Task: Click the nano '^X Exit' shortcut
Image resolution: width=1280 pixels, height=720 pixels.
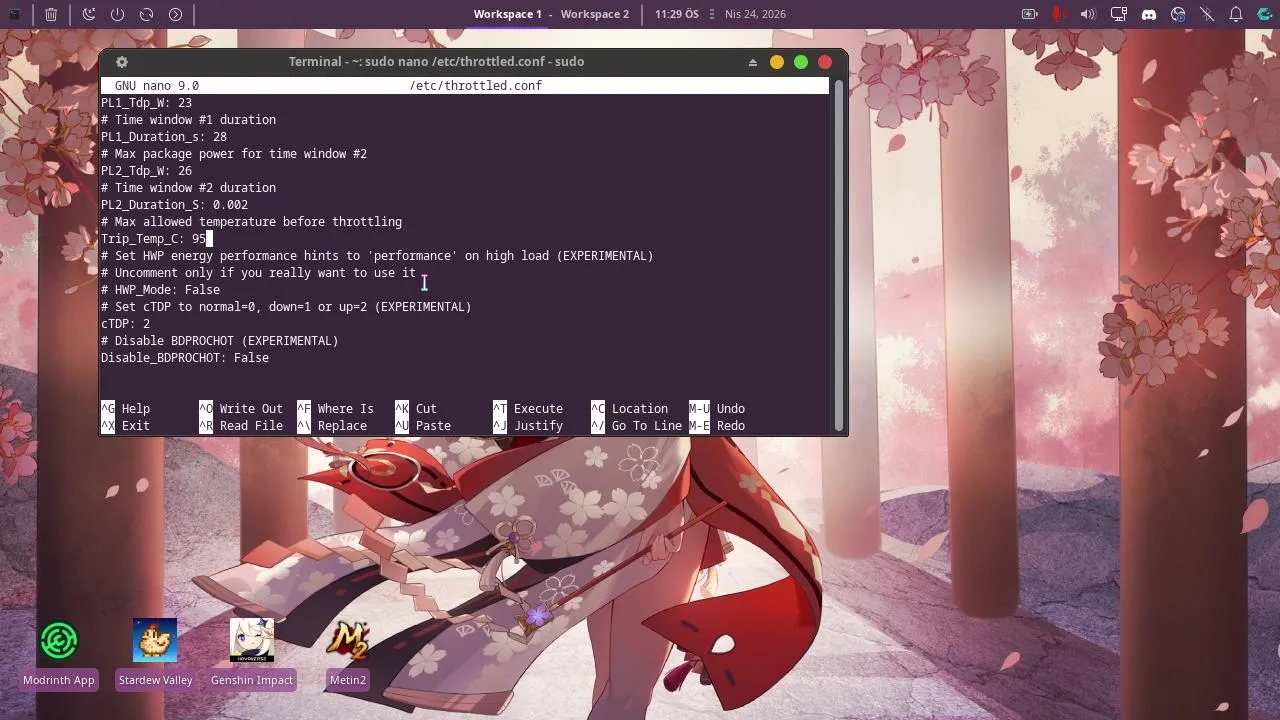Action: point(125,426)
